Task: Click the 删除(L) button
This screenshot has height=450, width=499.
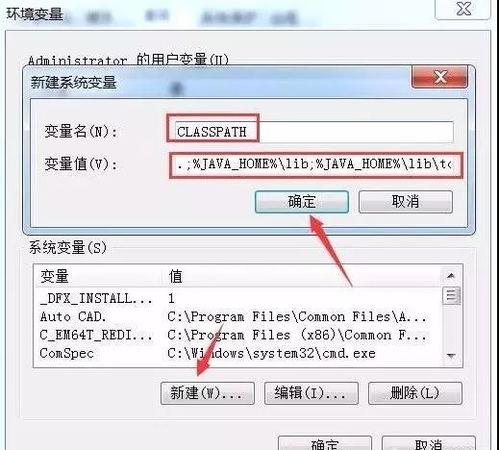Action: (415, 393)
